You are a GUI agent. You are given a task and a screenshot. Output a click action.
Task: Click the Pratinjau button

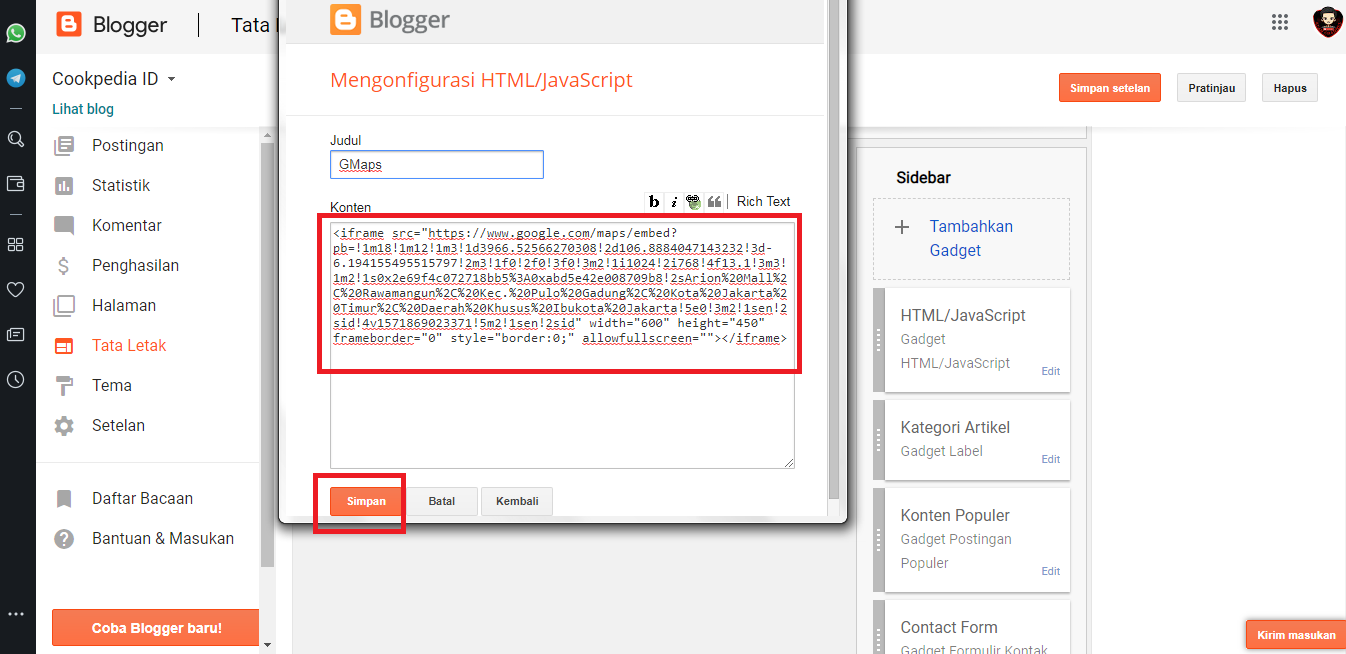tap(1212, 88)
